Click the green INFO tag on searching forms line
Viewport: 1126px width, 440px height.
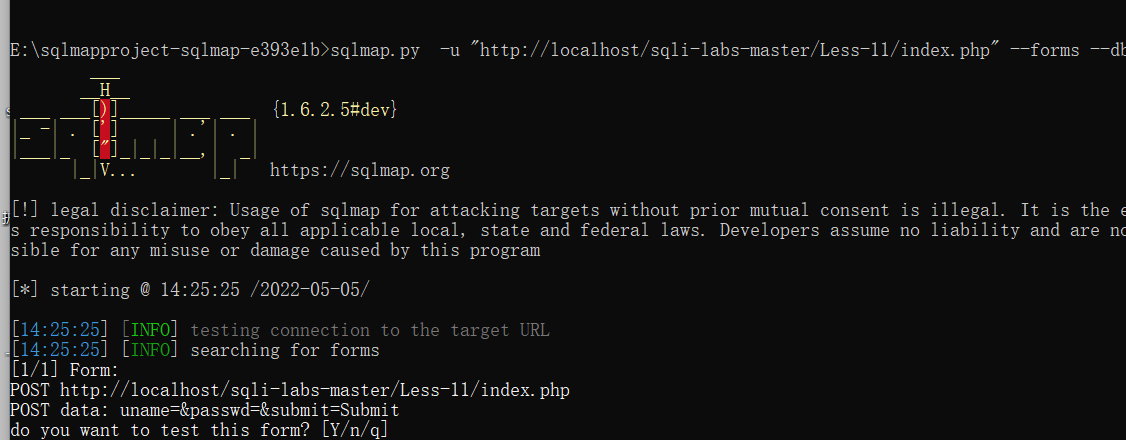click(x=149, y=350)
